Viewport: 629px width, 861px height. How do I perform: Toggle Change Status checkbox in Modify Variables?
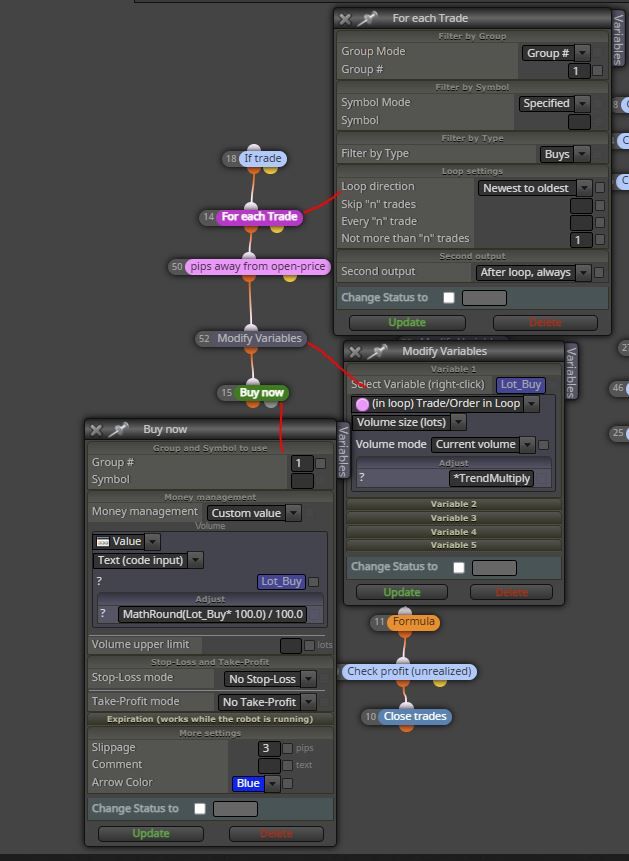point(459,568)
